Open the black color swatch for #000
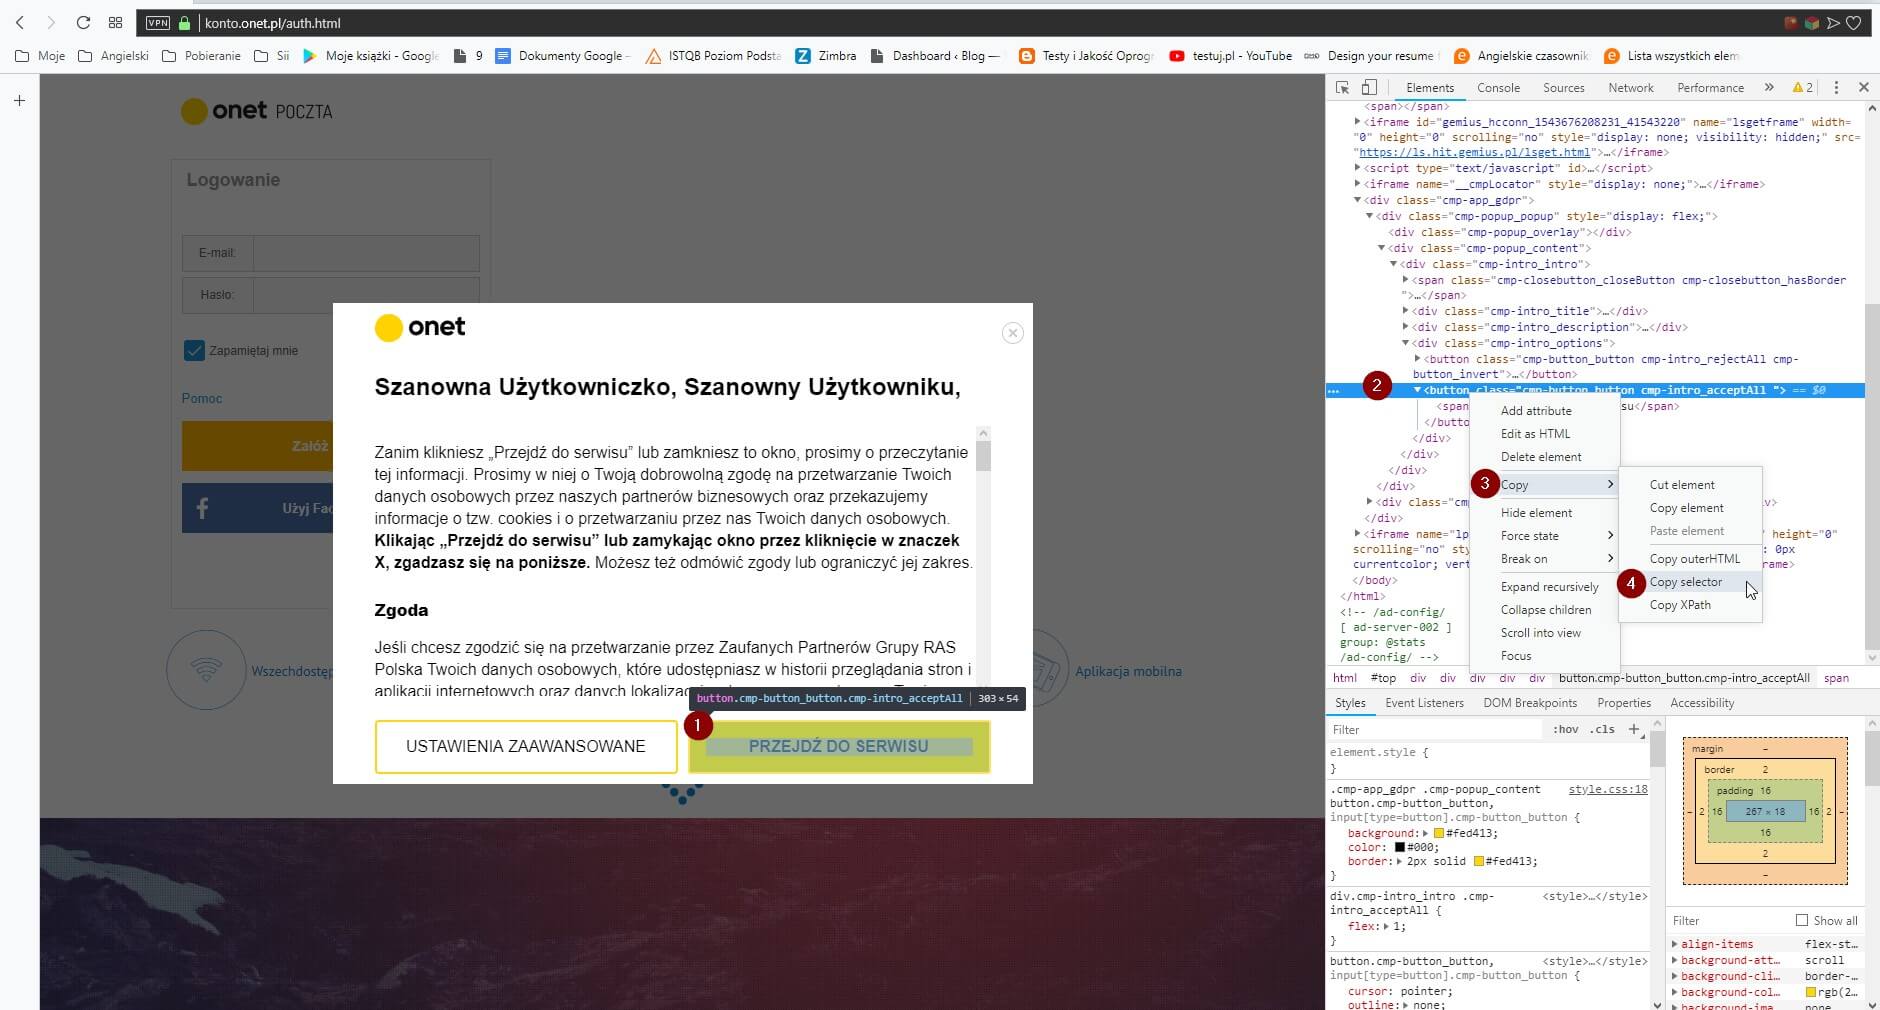The width and height of the screenshot is (1880, 1010). coord(1400,847)
